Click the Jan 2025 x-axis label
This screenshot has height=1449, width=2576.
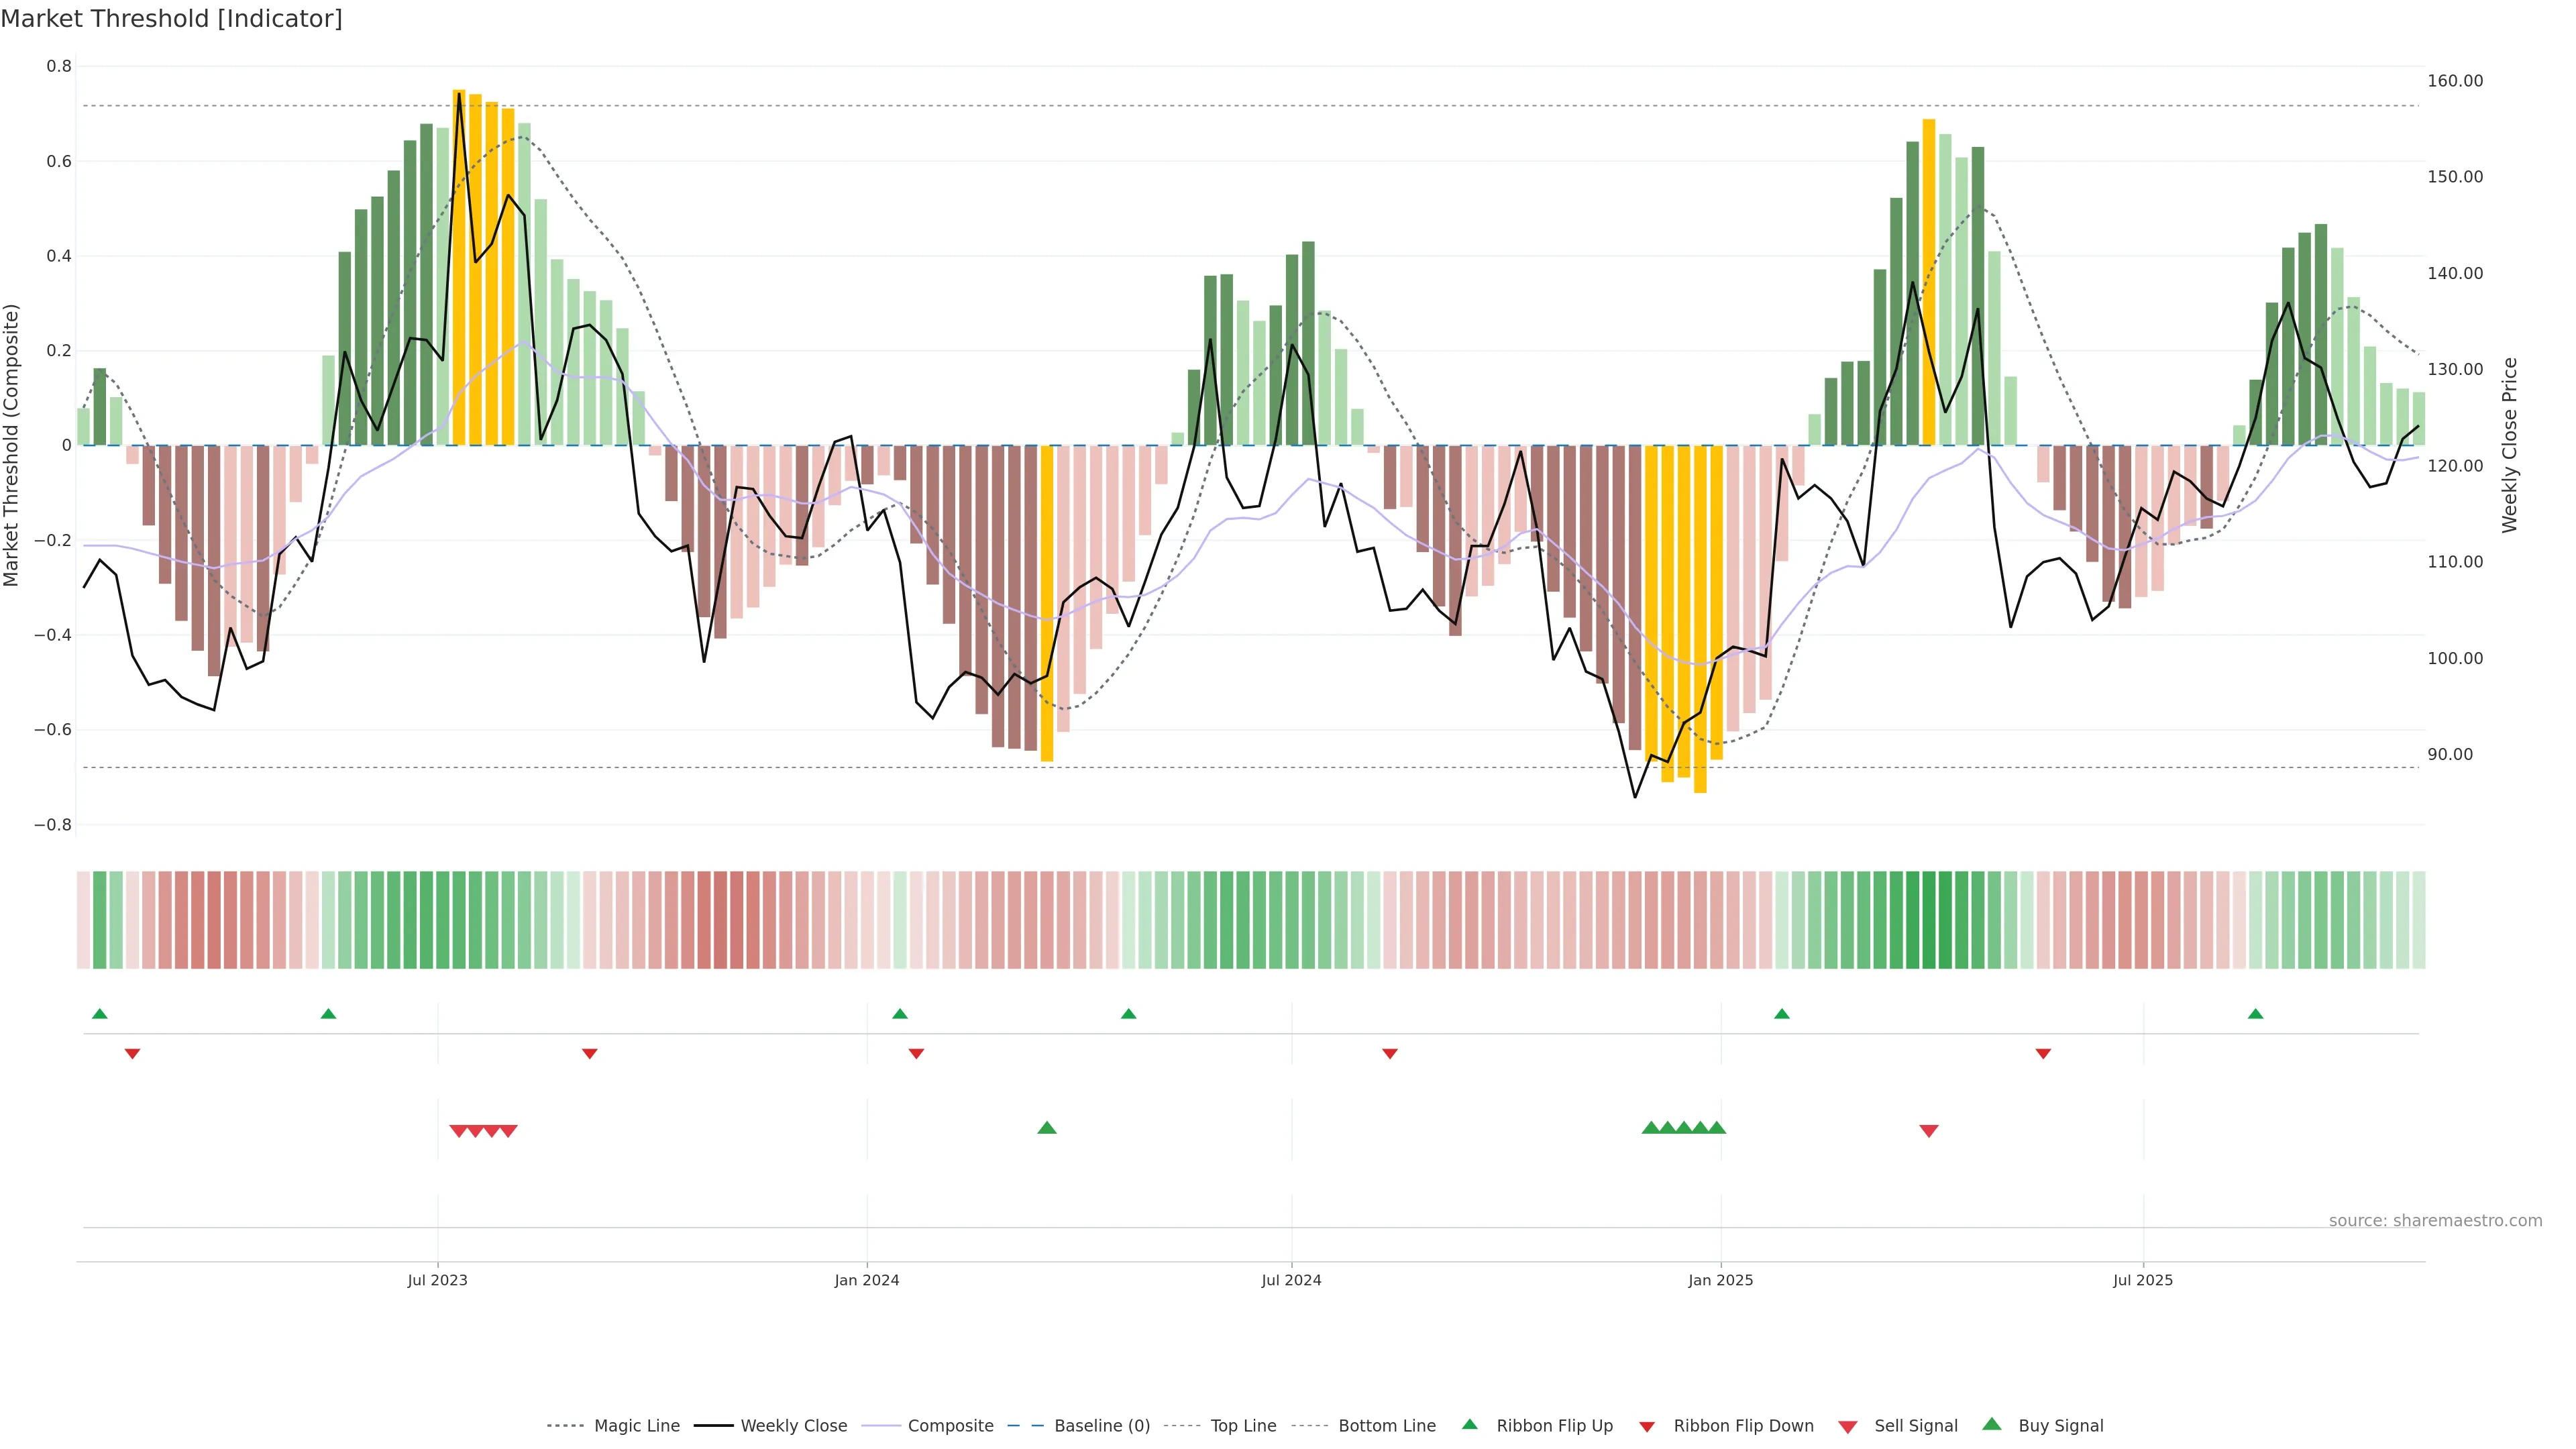(x=1720, y=1280)
